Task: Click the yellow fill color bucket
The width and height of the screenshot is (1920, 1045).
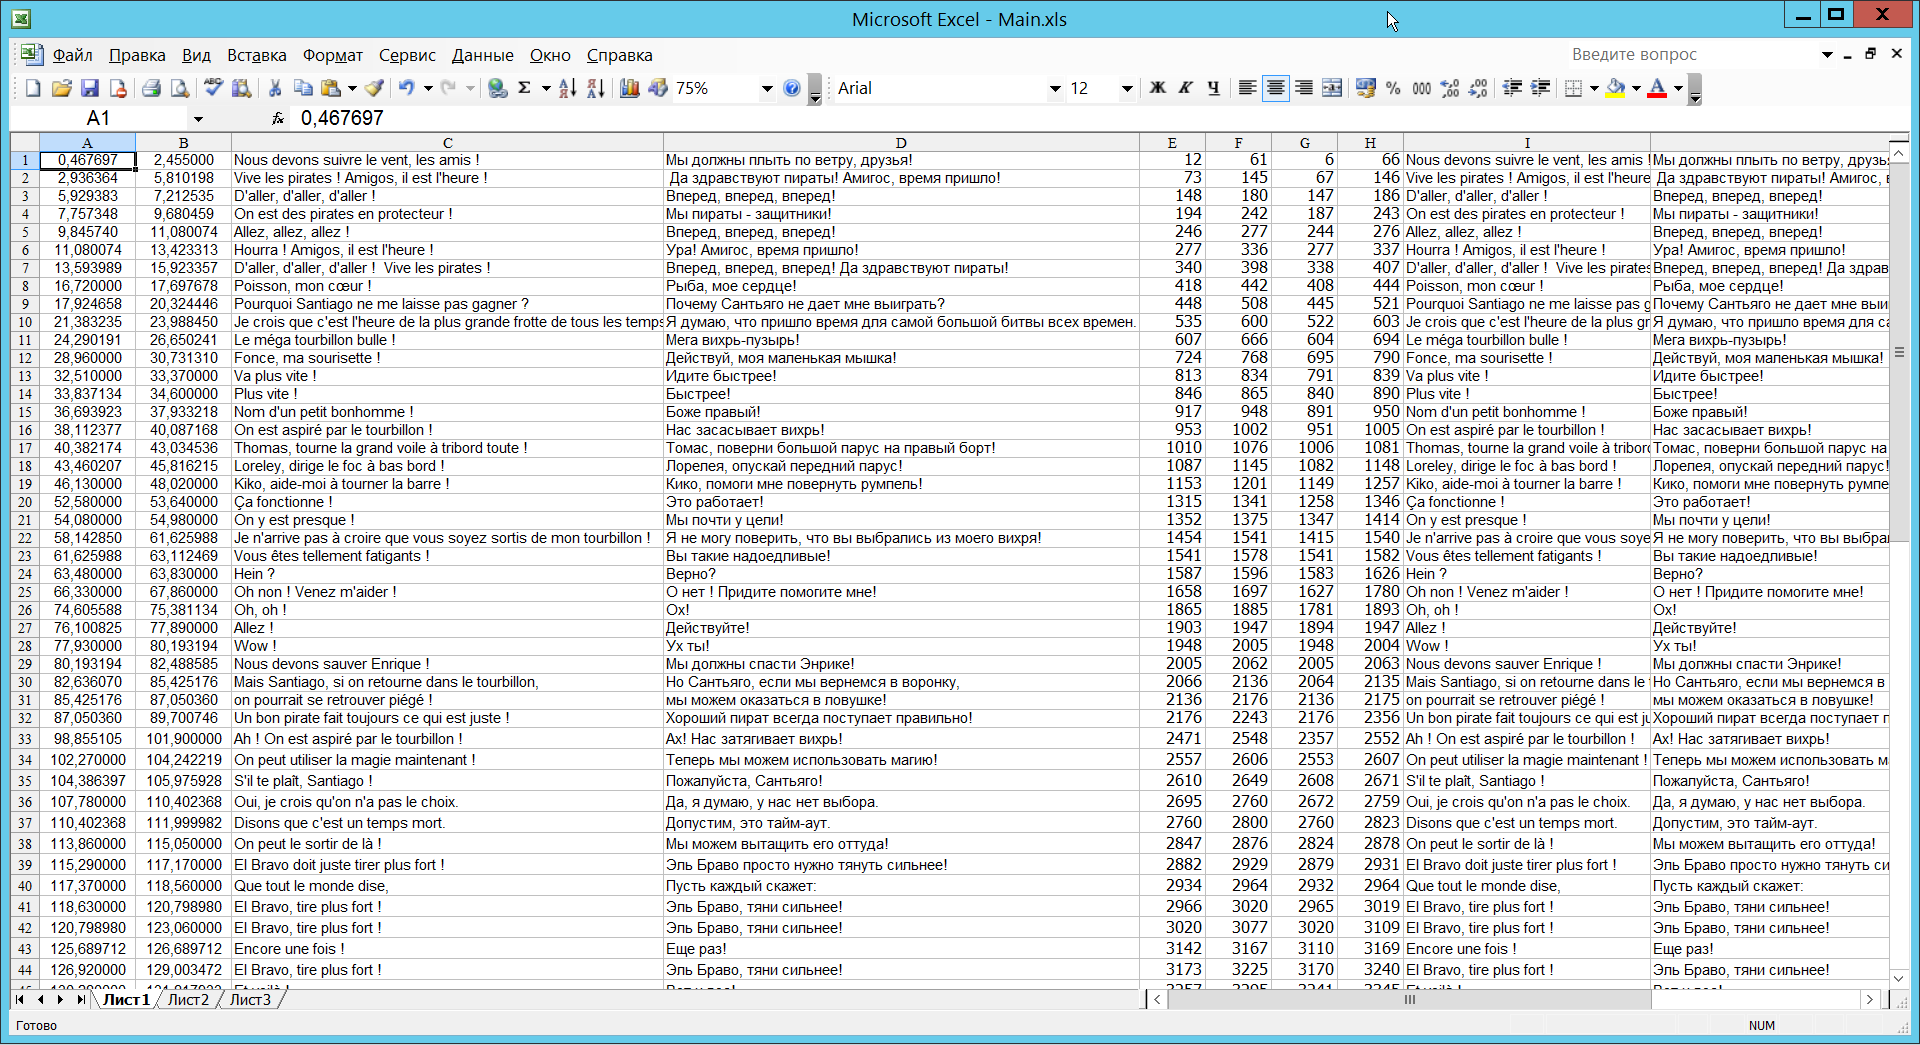Action: 1615,89
